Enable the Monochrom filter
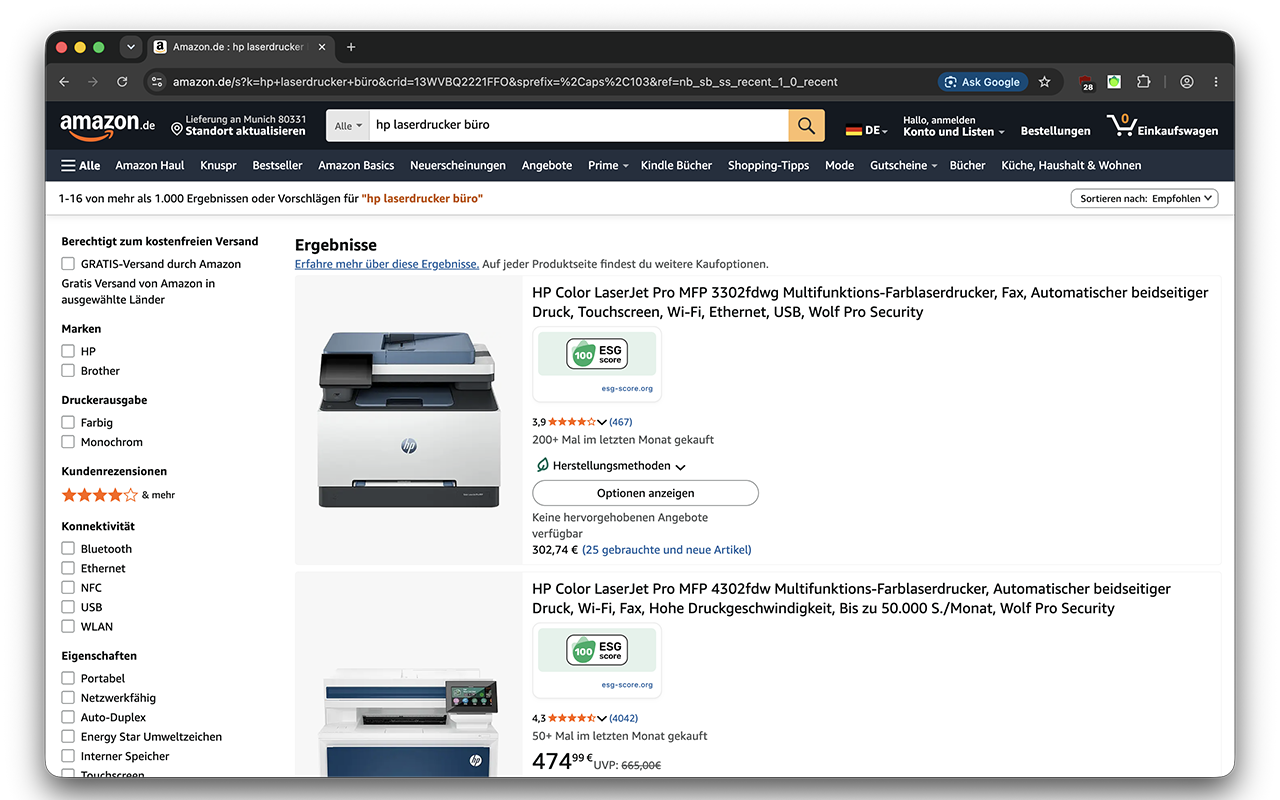This screenshot has height=800, width=1280. pyautogui.click(x=68, y=442)
